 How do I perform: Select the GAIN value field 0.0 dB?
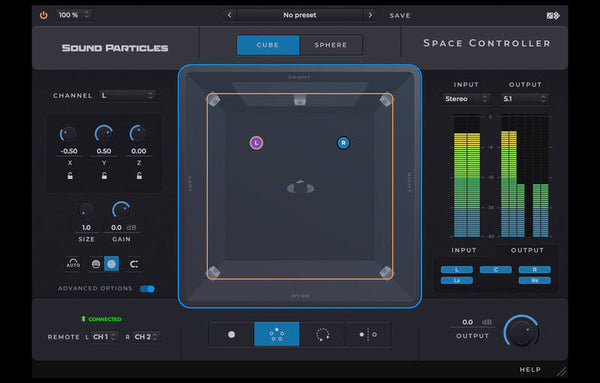[x=123, y=228]
